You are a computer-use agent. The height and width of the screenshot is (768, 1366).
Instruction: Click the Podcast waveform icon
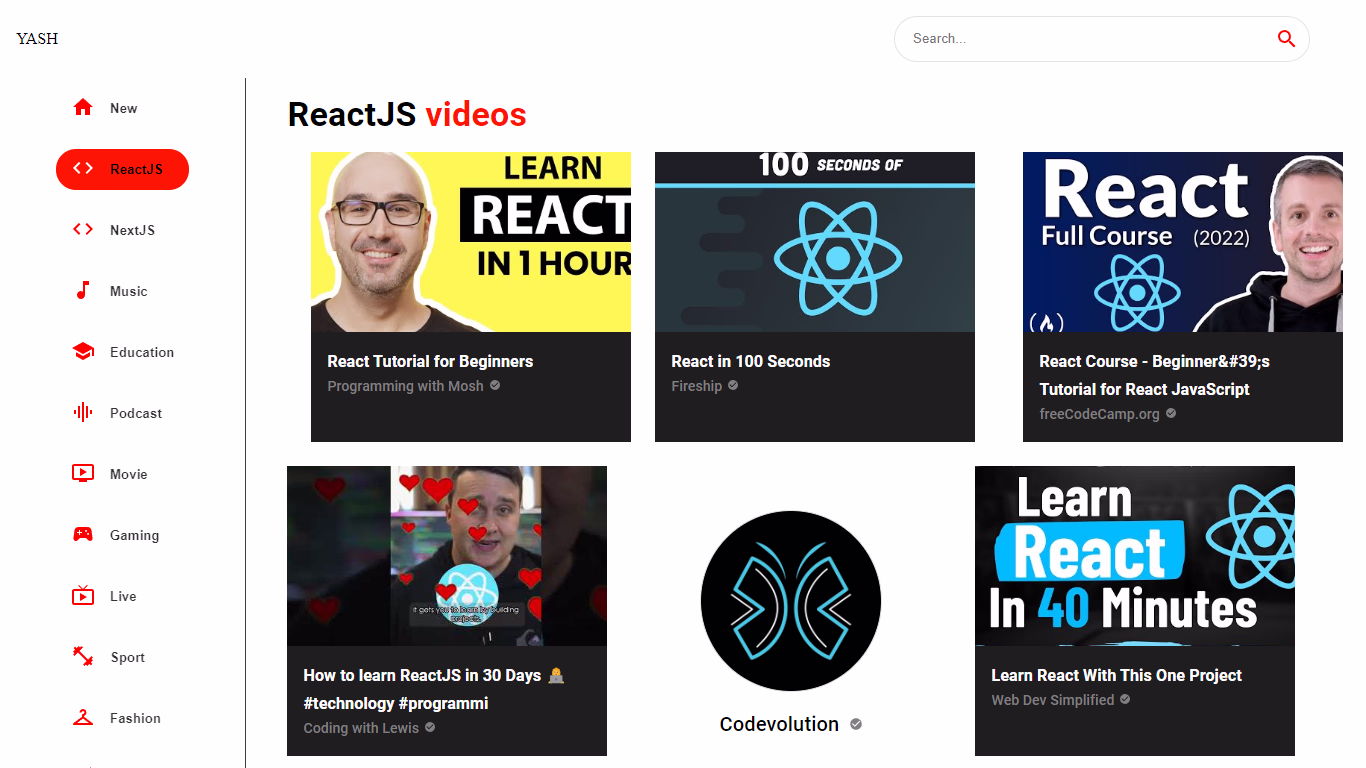click(83, 413)
